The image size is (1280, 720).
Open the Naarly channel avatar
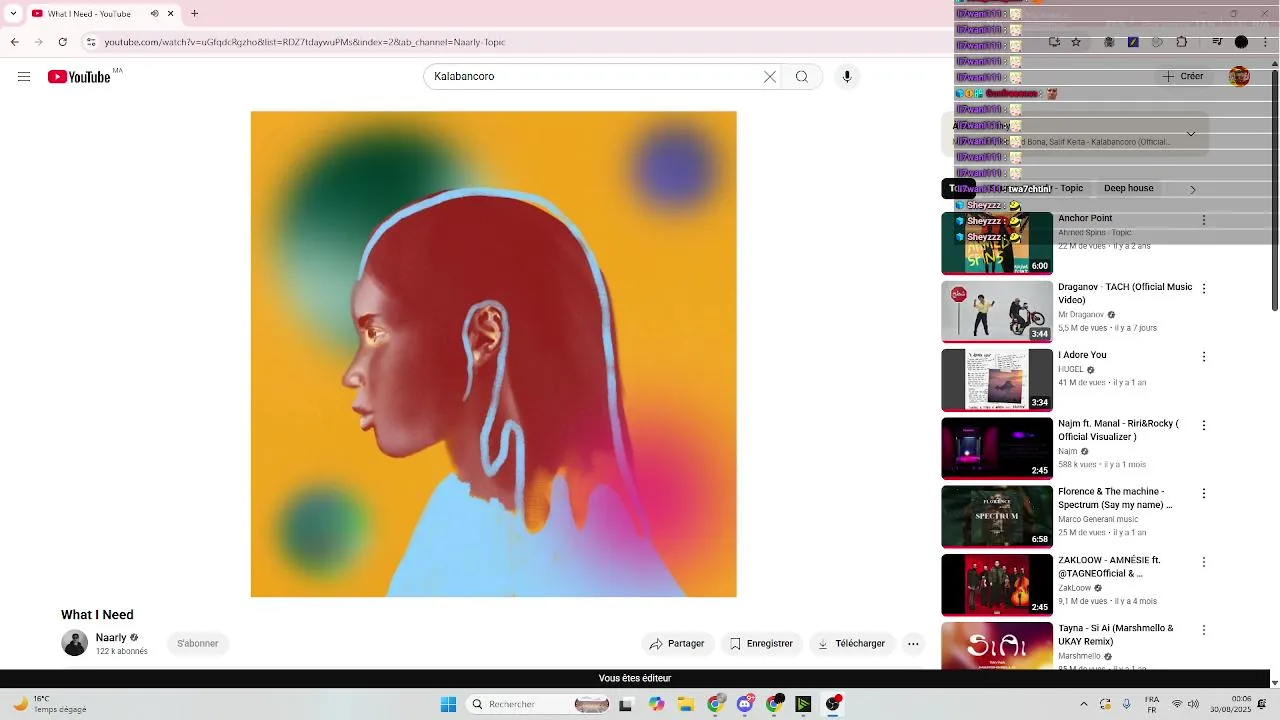click(74, 643)
